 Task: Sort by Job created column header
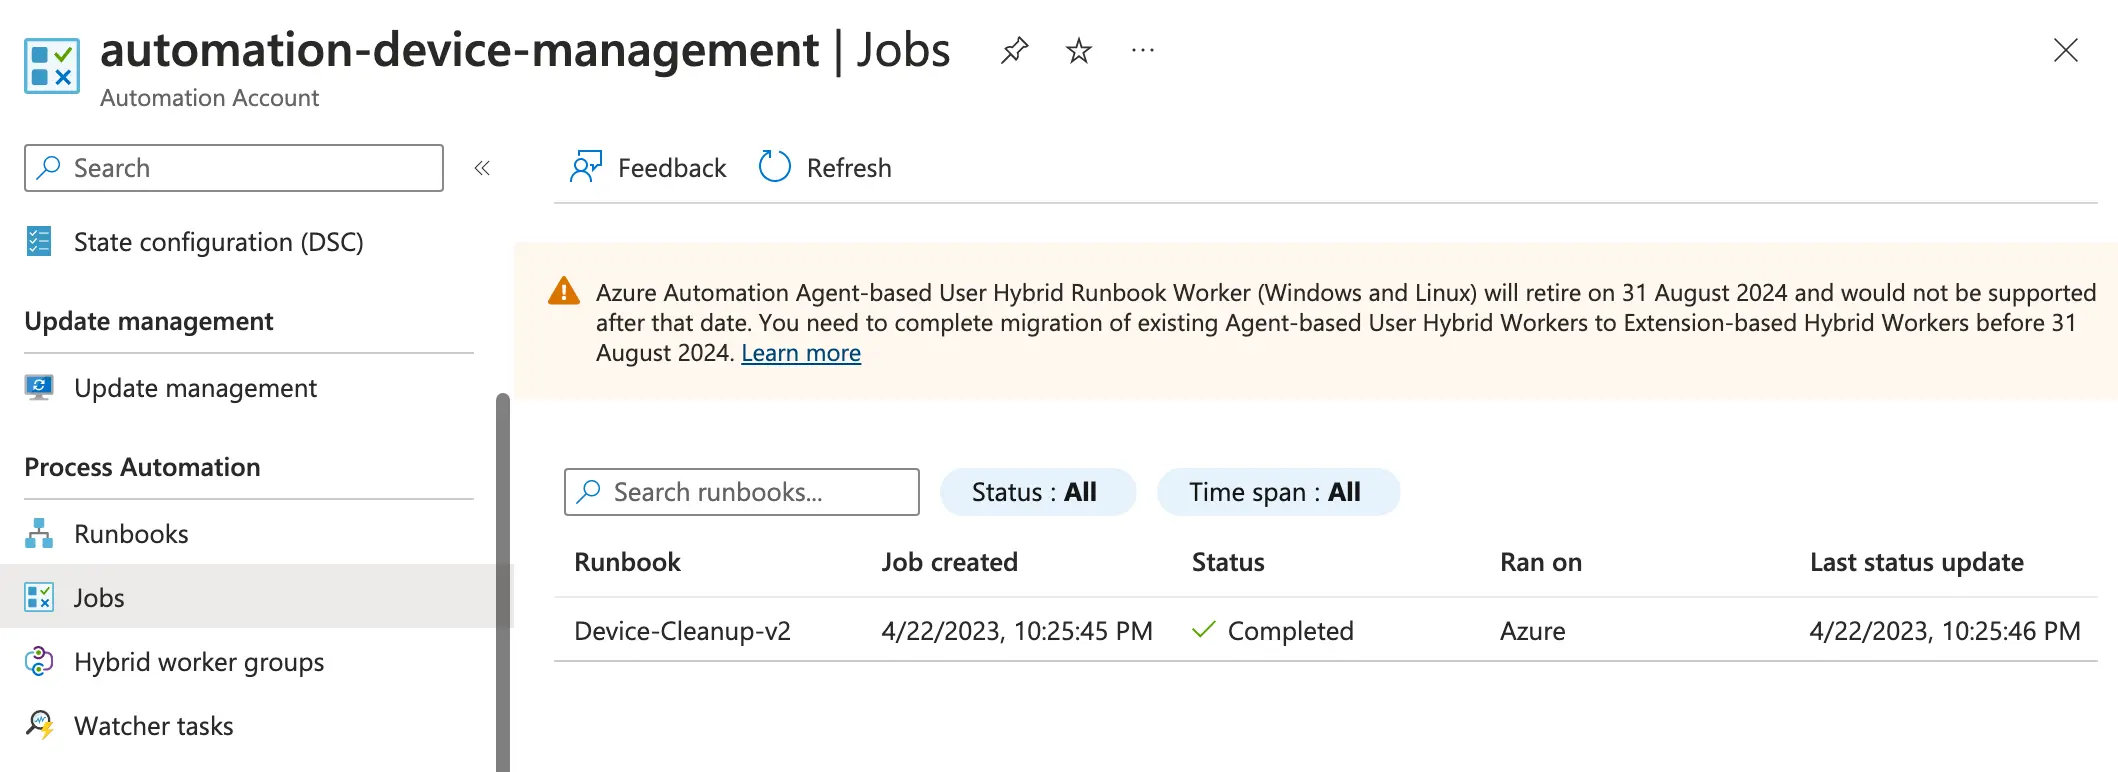[949, 562]
